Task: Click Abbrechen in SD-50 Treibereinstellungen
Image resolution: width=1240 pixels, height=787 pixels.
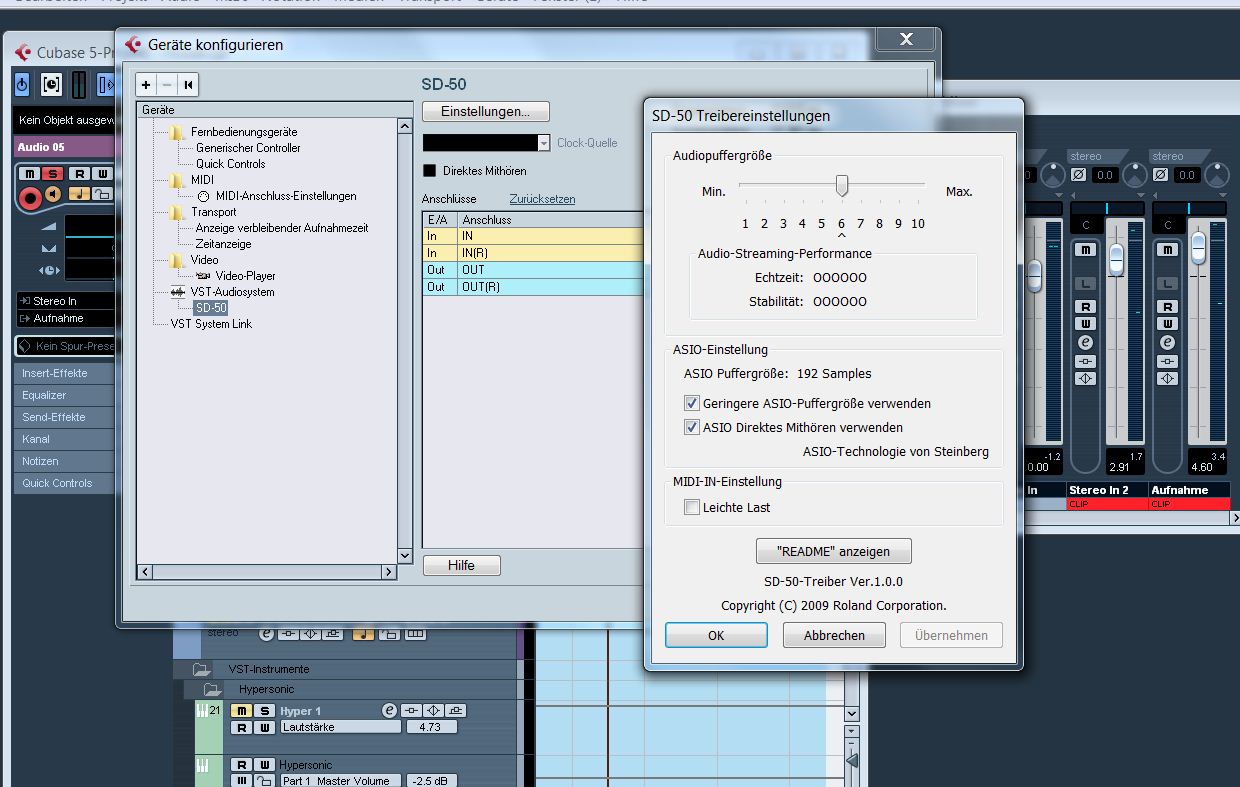Action: pyautogui.click(x=834, y=635)
